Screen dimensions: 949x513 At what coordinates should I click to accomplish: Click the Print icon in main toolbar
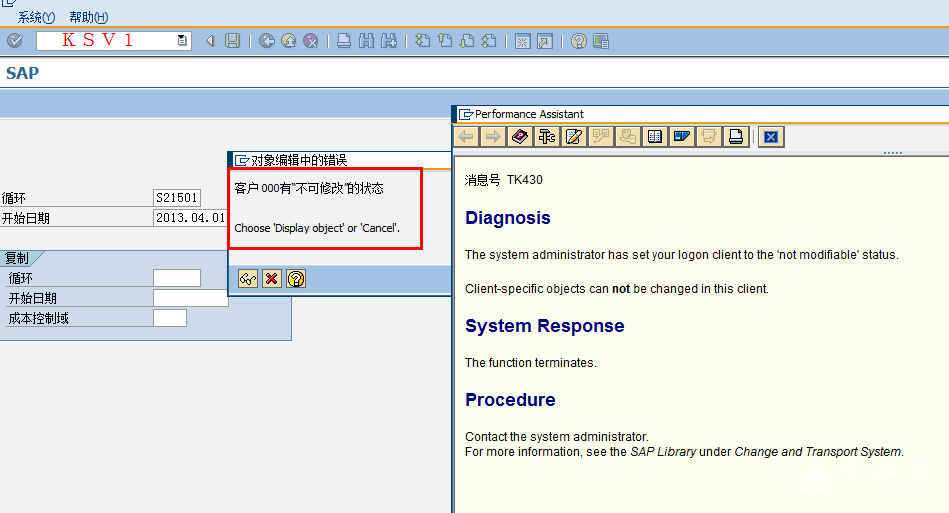(344, 41)
